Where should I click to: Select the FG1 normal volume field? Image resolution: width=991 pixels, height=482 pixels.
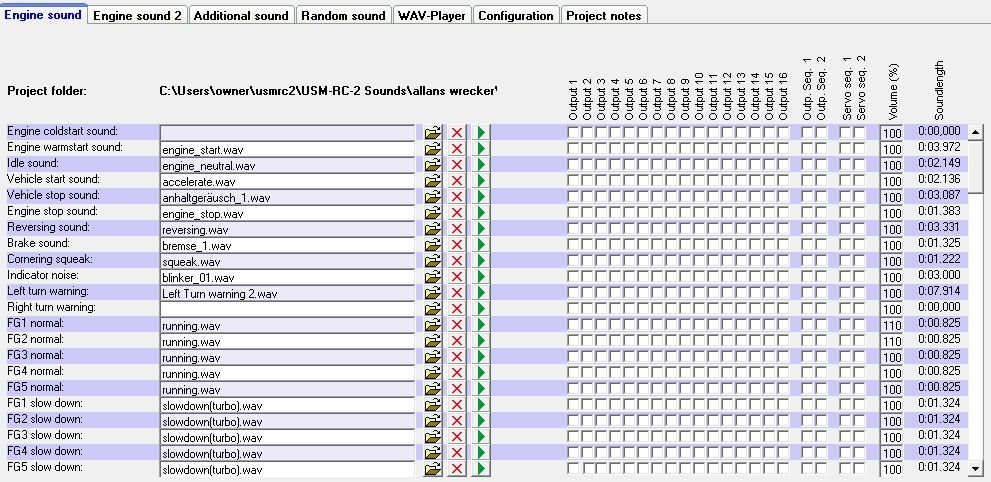point(891,325)
